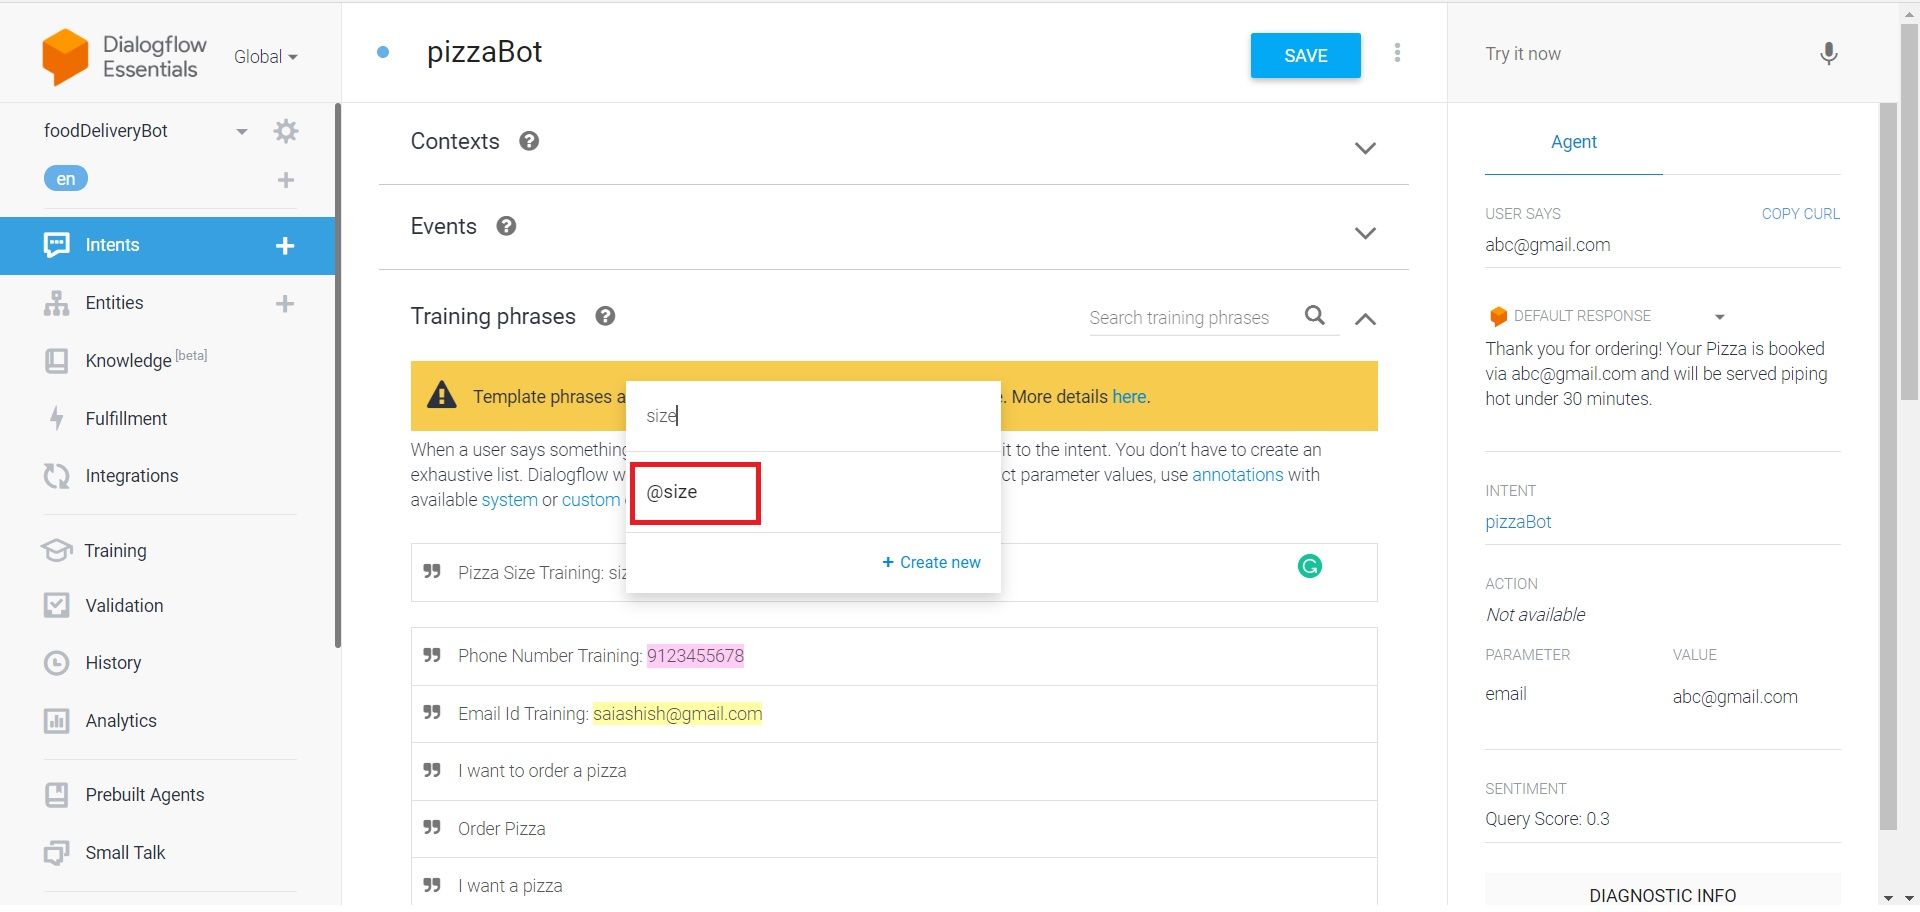Image resolution: width=1920 pixels, height=912 pixels.
Task: Click the help icon beside Training phrases
Action: point(605,317)
